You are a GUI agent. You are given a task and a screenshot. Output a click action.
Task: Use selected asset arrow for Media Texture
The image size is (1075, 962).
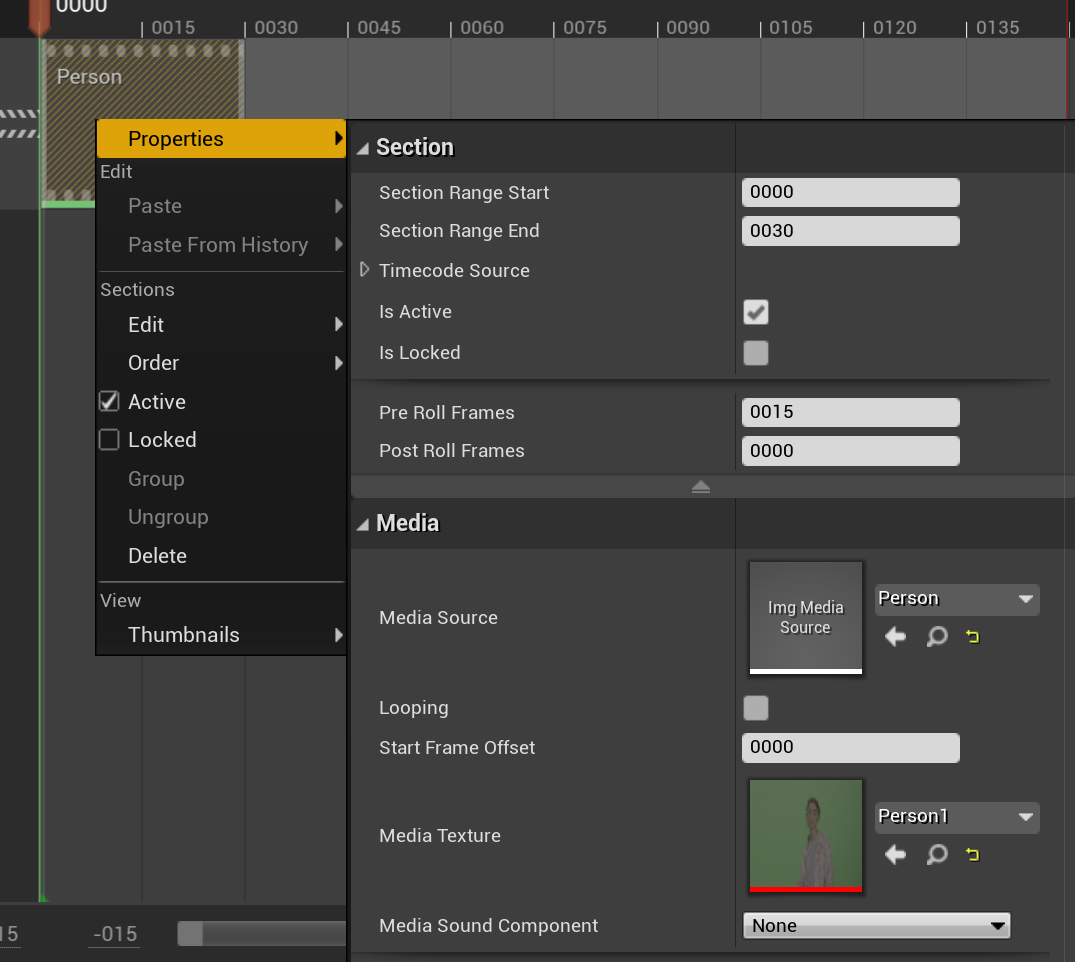(895, 854)
